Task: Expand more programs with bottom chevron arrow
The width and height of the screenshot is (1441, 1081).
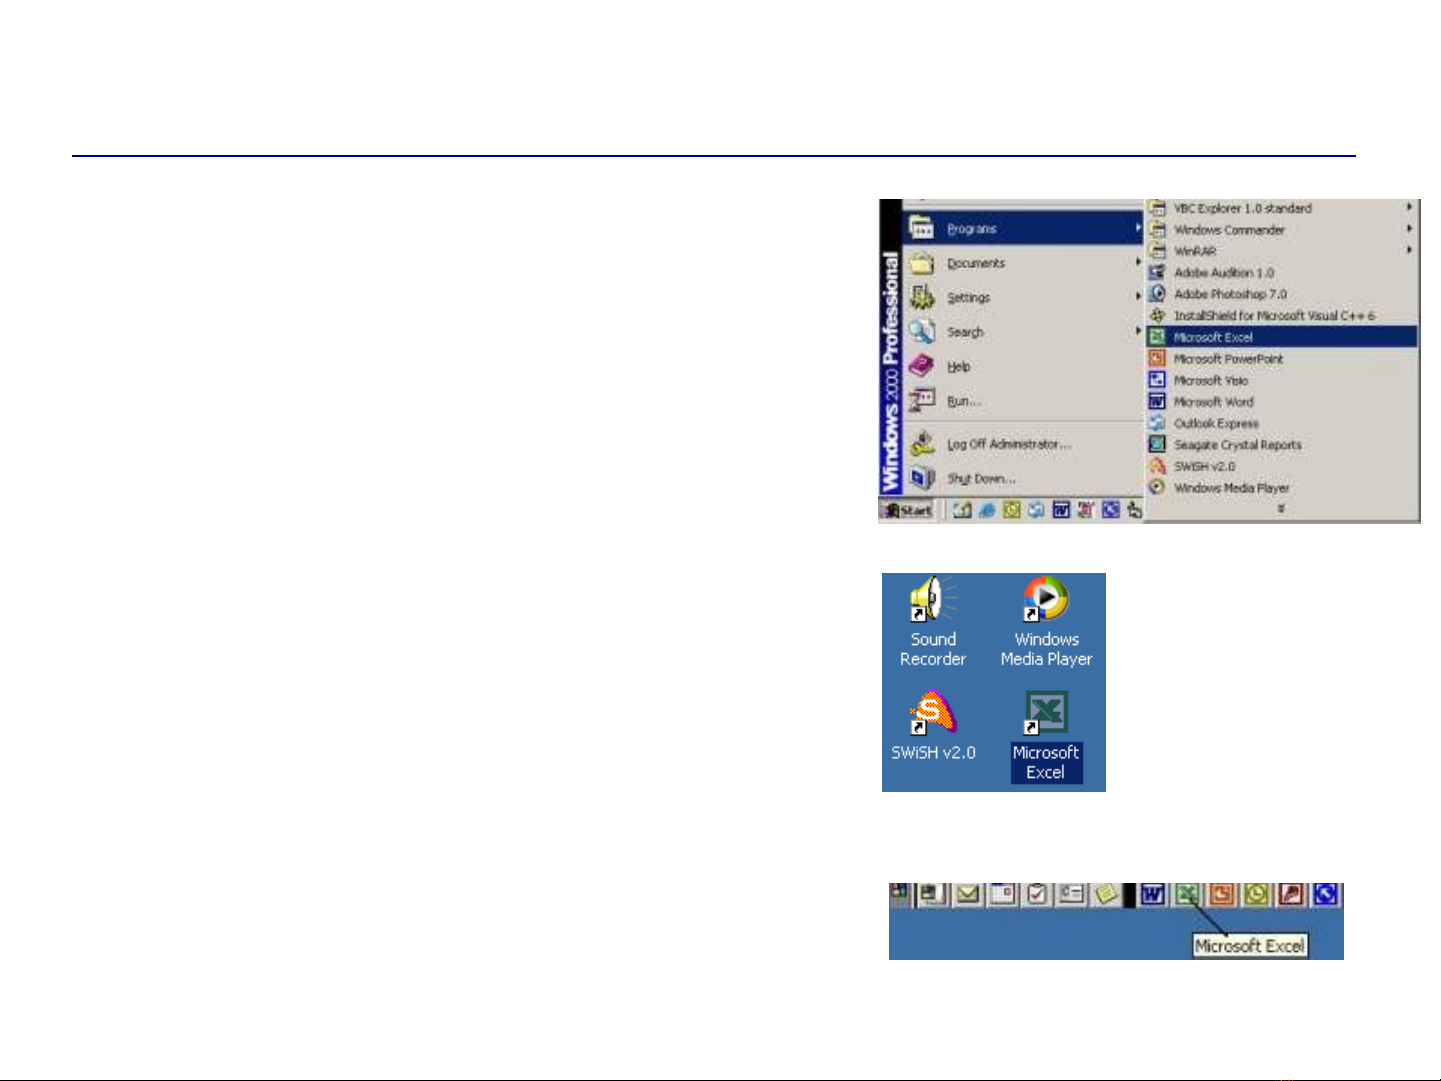Action: click(1280, 509)
